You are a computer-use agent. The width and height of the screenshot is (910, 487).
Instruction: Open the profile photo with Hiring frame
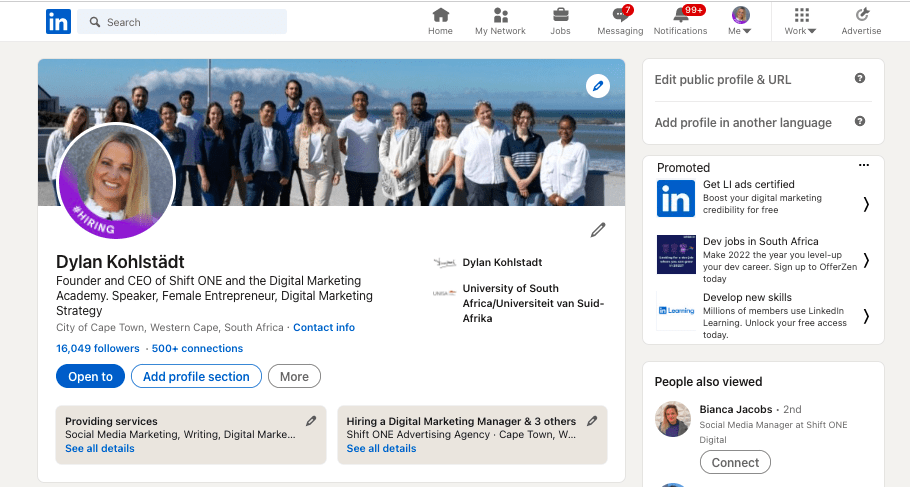click(117, 181)
